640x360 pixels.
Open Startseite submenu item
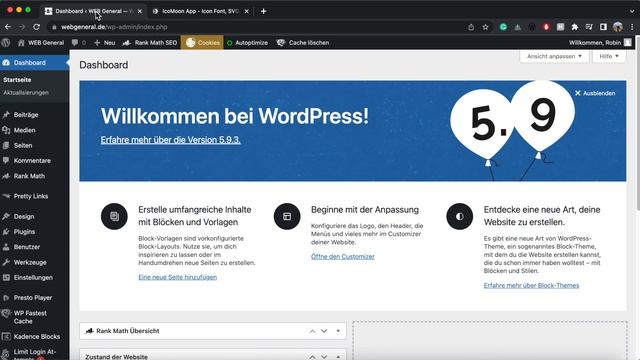click(17, 80)
